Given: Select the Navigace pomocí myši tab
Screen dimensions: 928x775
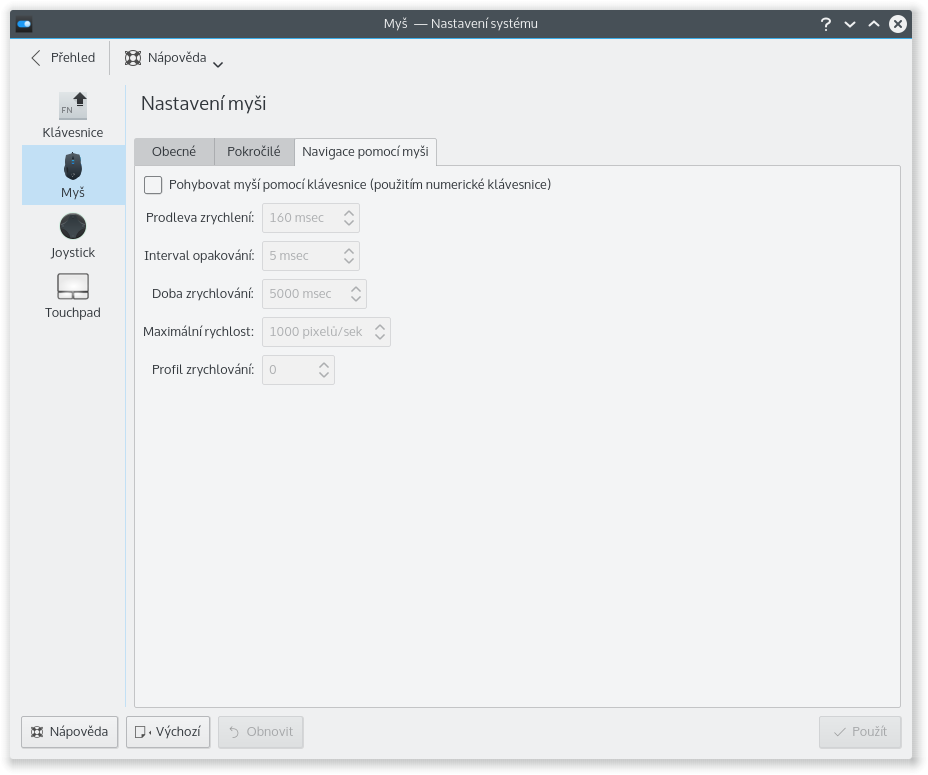Looking at the screenshot, I should coord(365,152).
